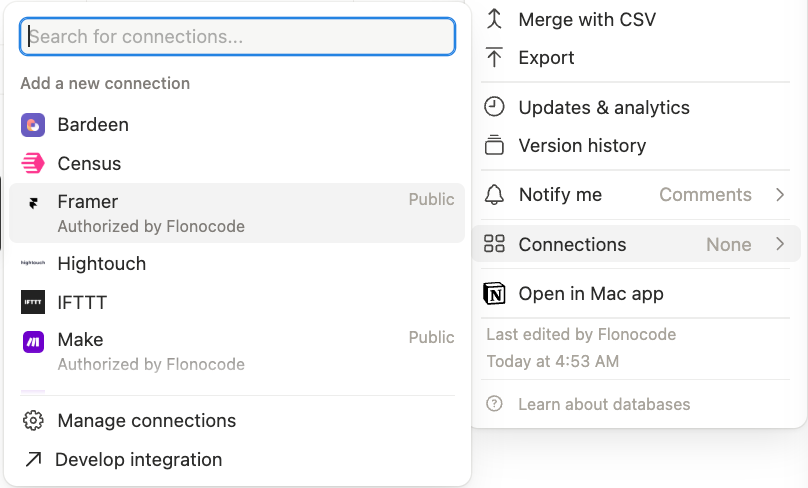The width and height of the screenshot is (808, 488).
Task: Open Version history
Action: click(x=635, y=145)
